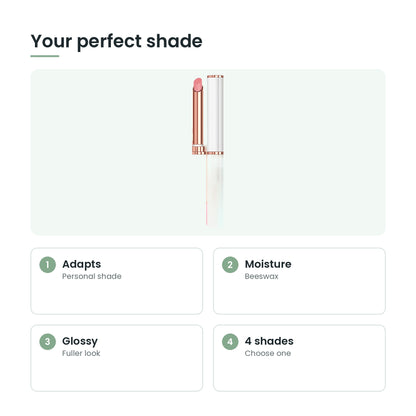Click the Choose one subtitle text
This screenshot has width=416, height=416.
coord(268,353)
